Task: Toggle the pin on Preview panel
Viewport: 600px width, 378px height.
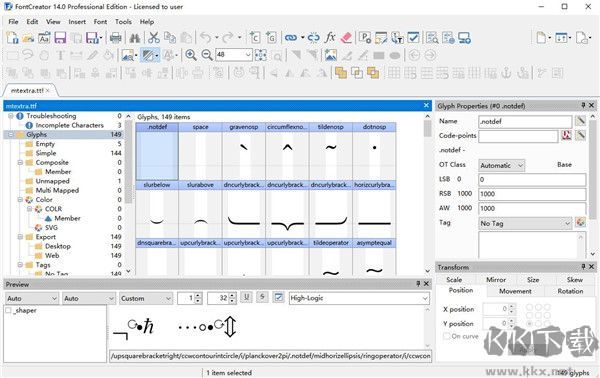Action: click(x=418, y=284)
